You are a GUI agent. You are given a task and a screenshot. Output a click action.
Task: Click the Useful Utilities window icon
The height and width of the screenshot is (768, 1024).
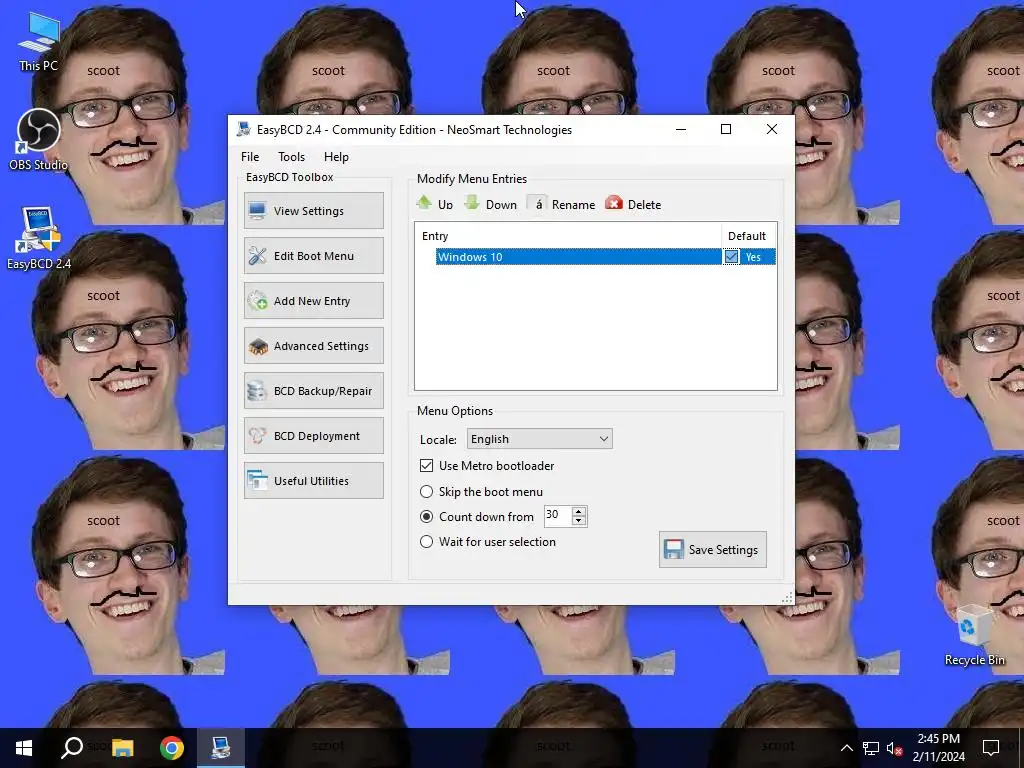pyautogui.click(x=257, y=481)
